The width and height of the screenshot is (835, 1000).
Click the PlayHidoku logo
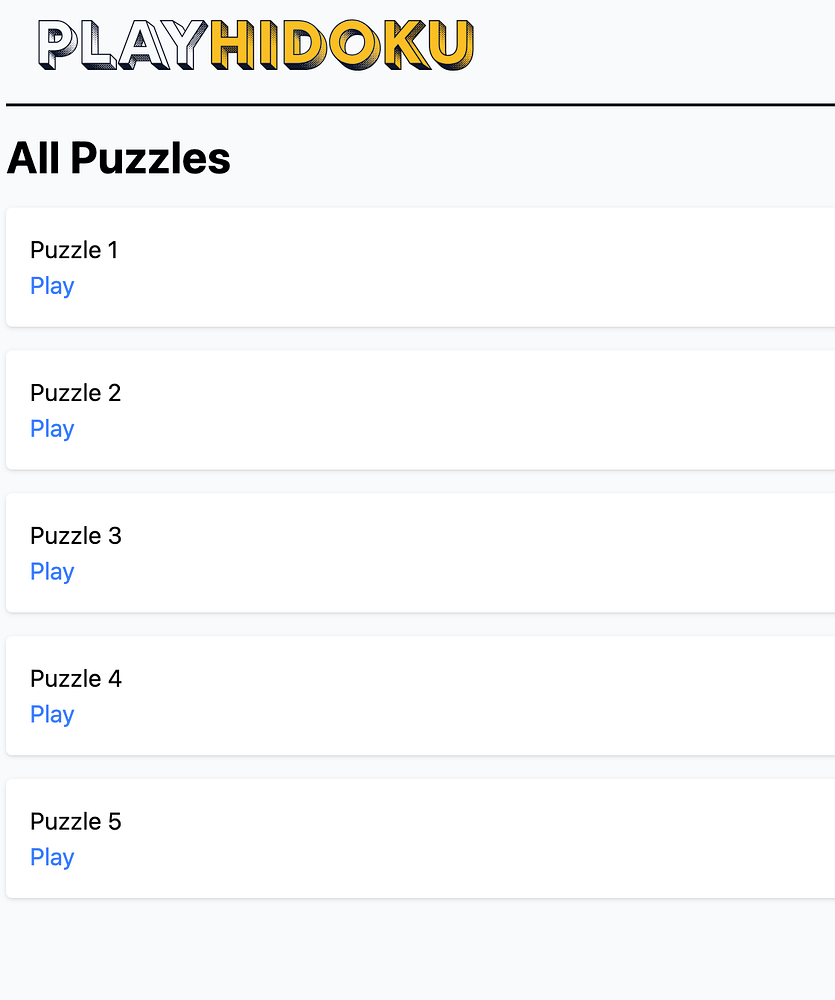[256, 46]
